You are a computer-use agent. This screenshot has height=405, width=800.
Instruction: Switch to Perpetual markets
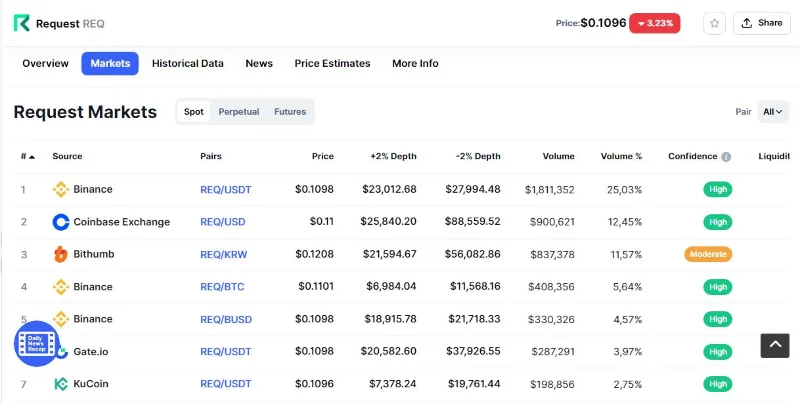click(239, 112)
